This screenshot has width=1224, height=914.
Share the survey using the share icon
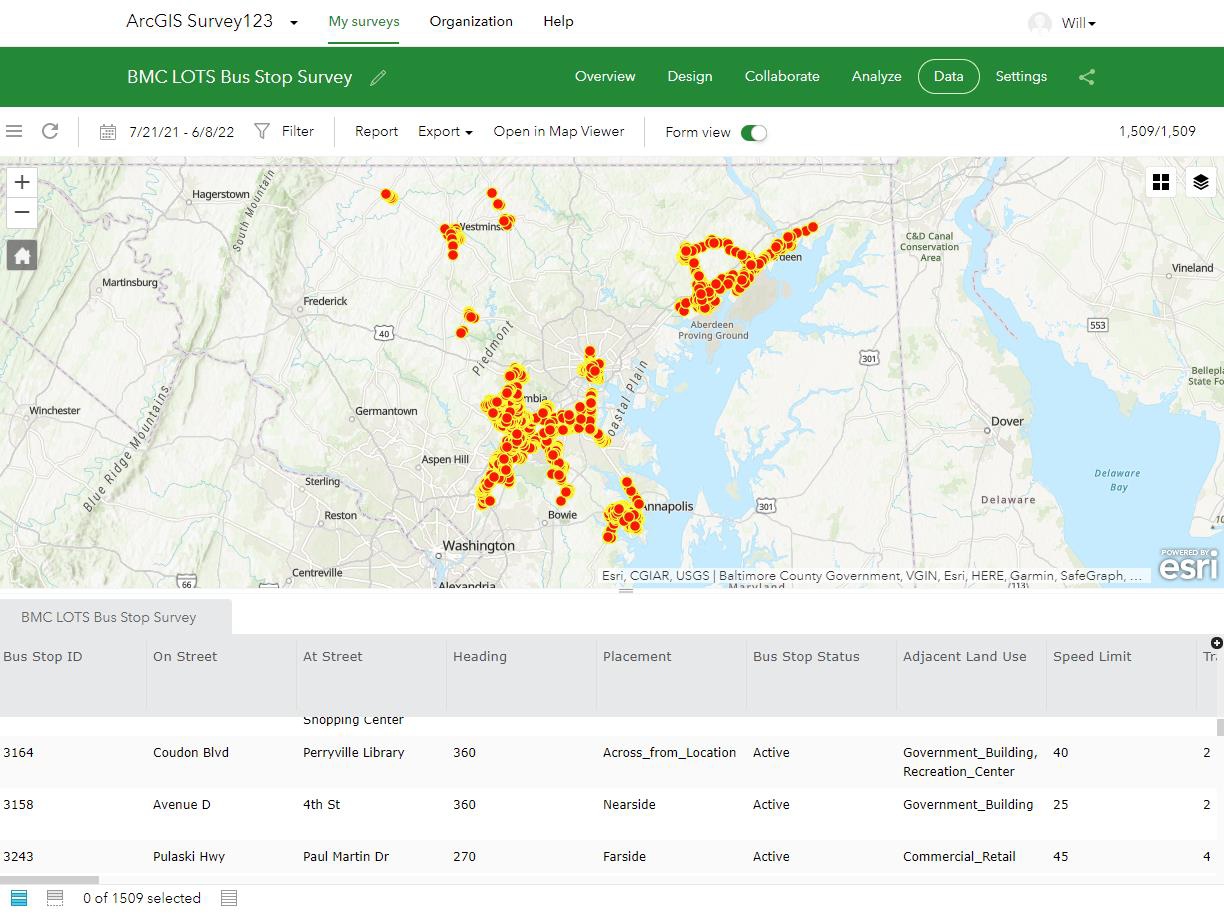[1087, 77]
